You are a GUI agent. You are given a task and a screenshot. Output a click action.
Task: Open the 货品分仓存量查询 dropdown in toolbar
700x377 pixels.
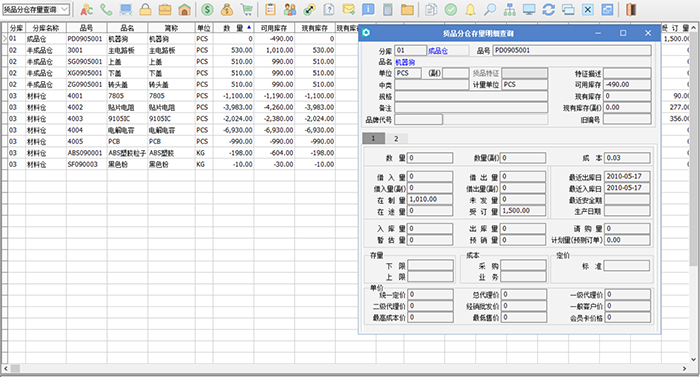tap(36, 9)
